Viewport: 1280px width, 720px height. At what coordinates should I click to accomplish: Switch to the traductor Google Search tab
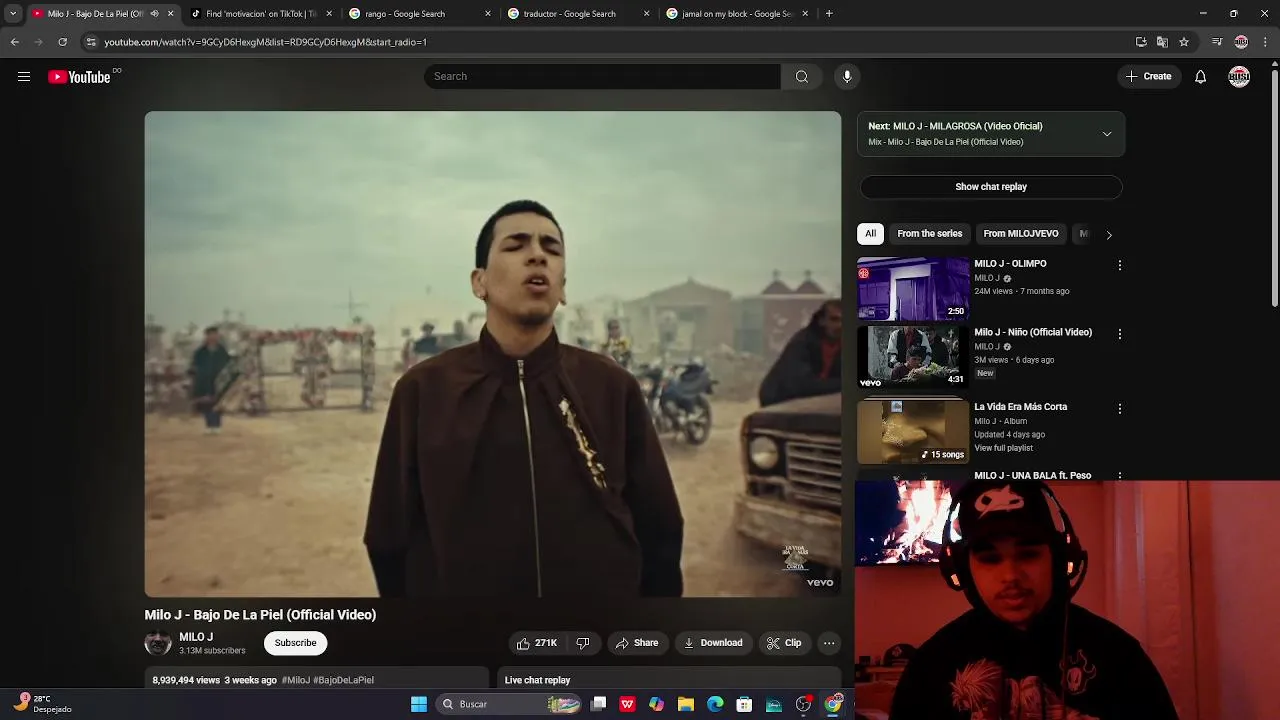[577, 14]
